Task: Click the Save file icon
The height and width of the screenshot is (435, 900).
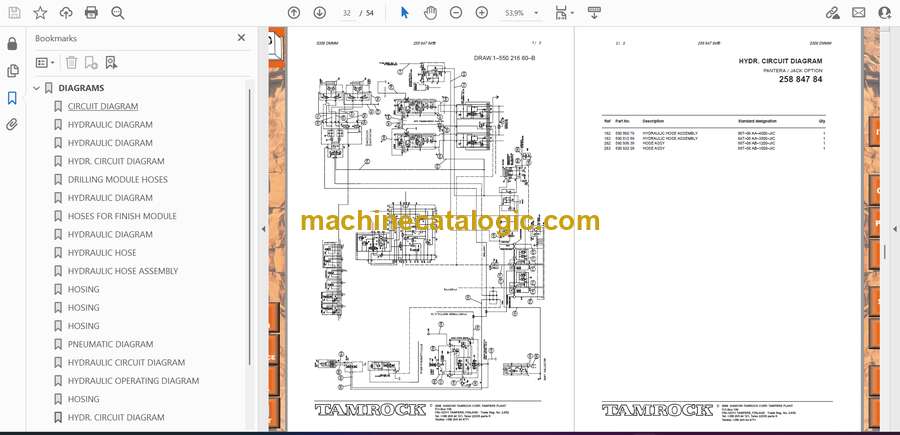Action: tap(14, 13)
